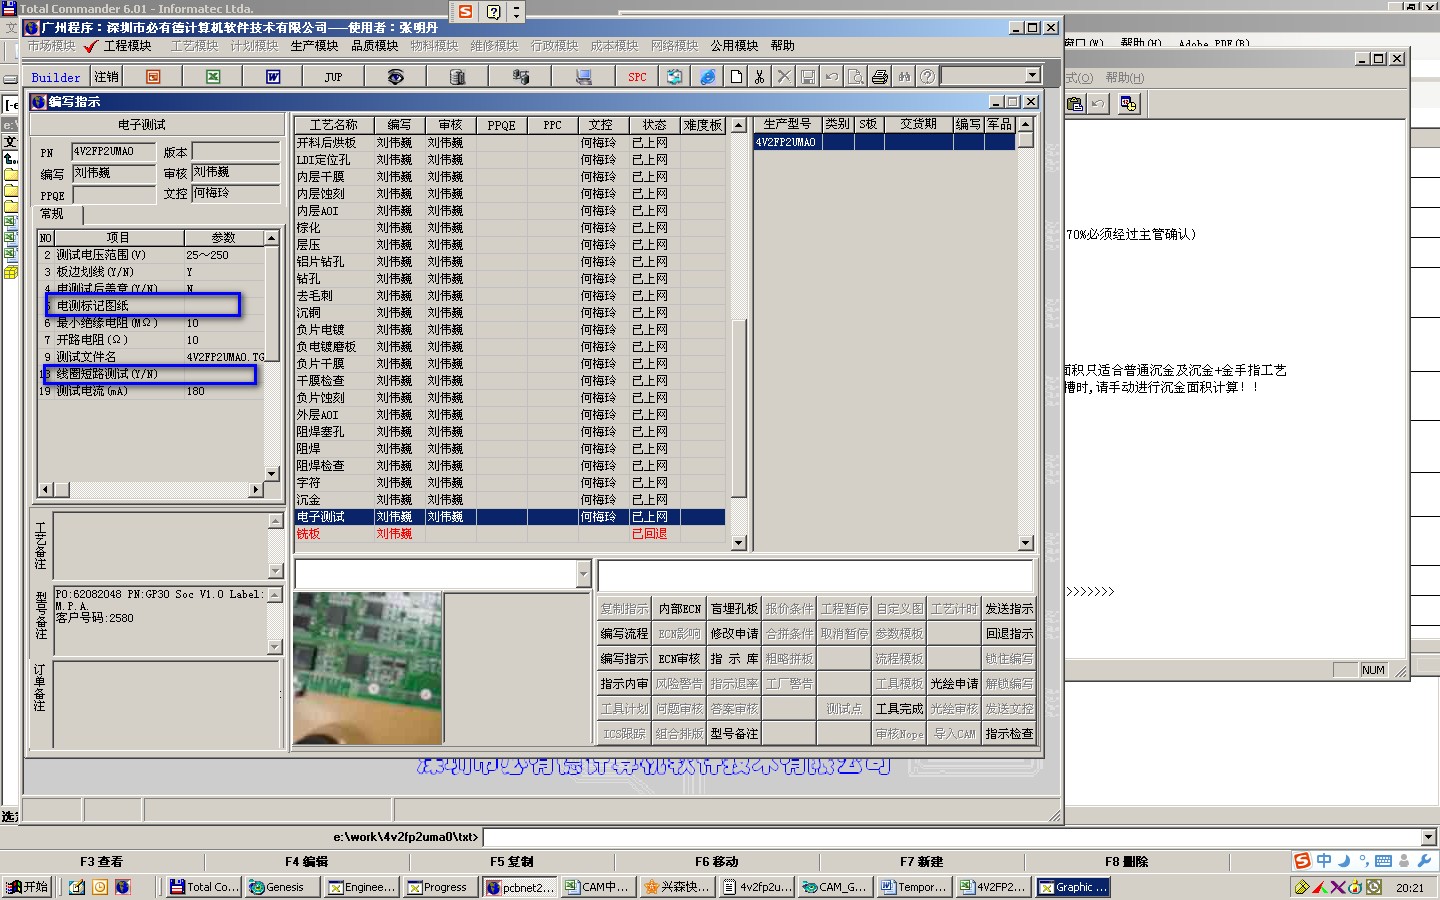Click the 版本 input field
1440x900 pixels.
pyautogui.click(x=236, y=152)
